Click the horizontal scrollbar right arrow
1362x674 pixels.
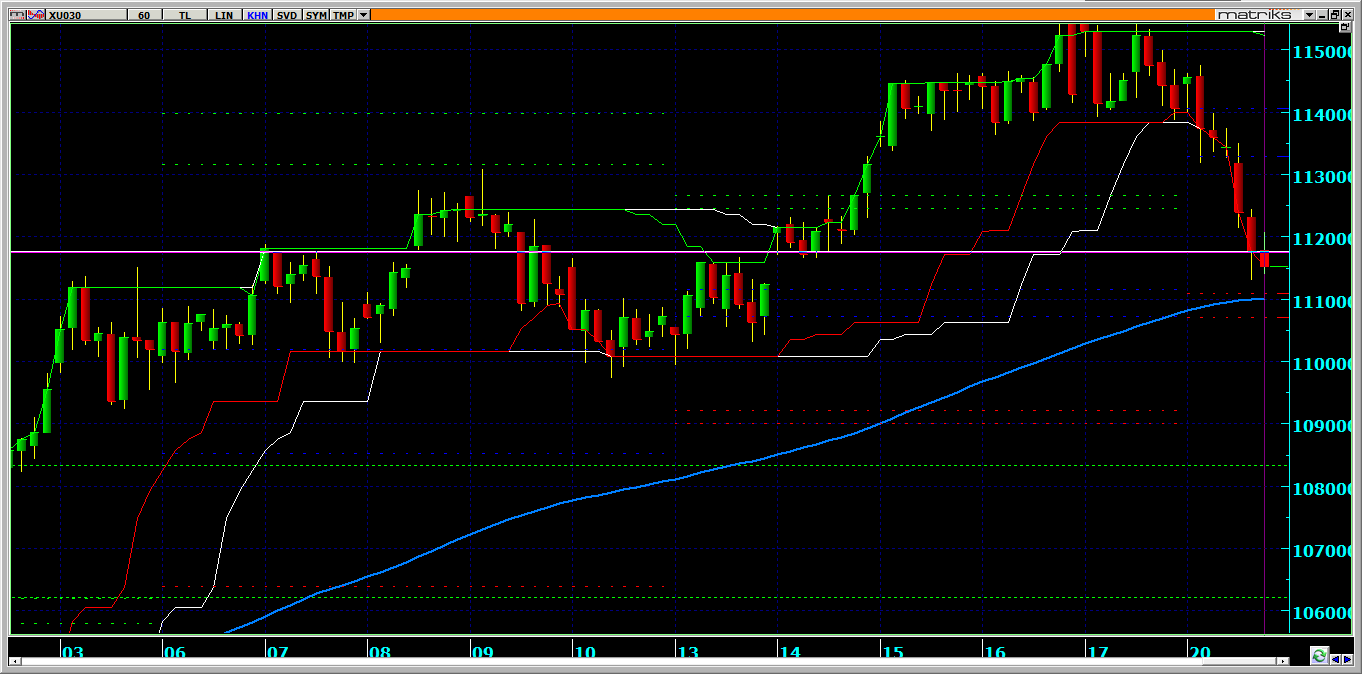(x=1282, y=661)
